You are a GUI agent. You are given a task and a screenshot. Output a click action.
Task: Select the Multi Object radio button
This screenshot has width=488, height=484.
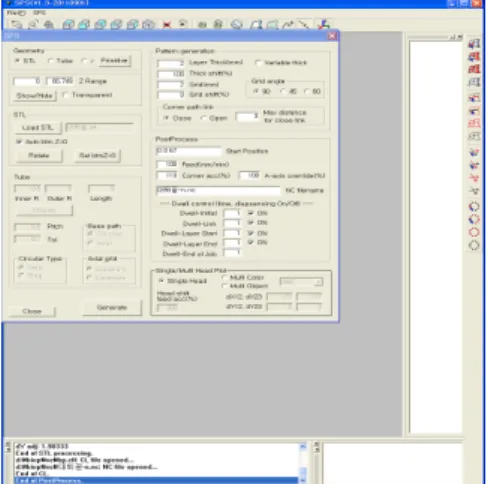224,286
